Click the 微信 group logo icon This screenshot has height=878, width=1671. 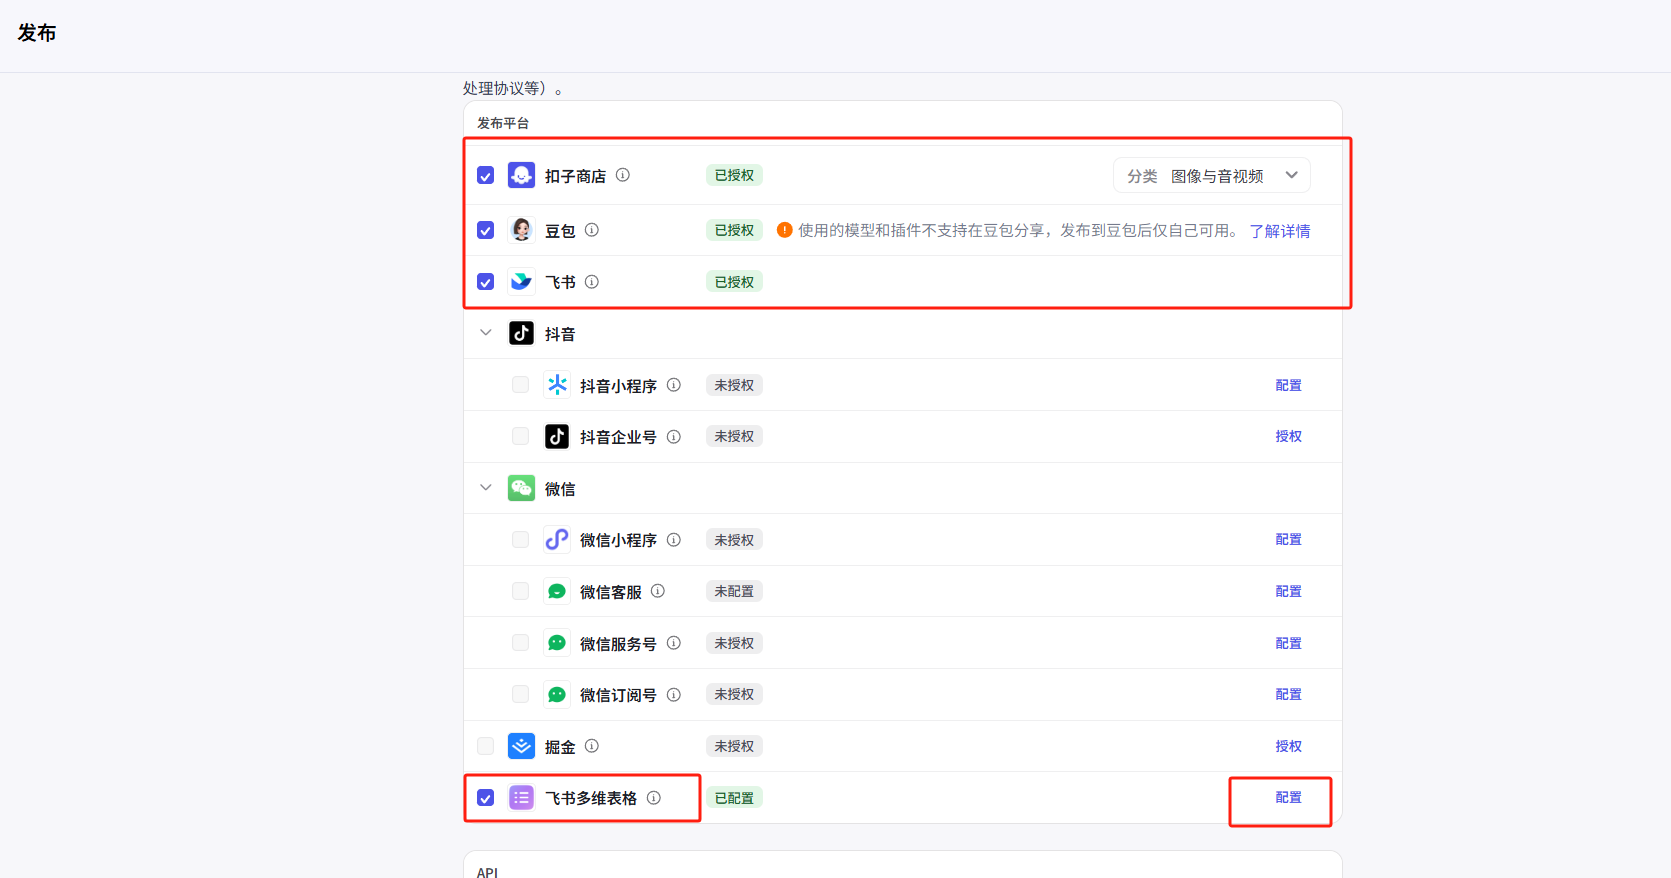coord(521,488)
